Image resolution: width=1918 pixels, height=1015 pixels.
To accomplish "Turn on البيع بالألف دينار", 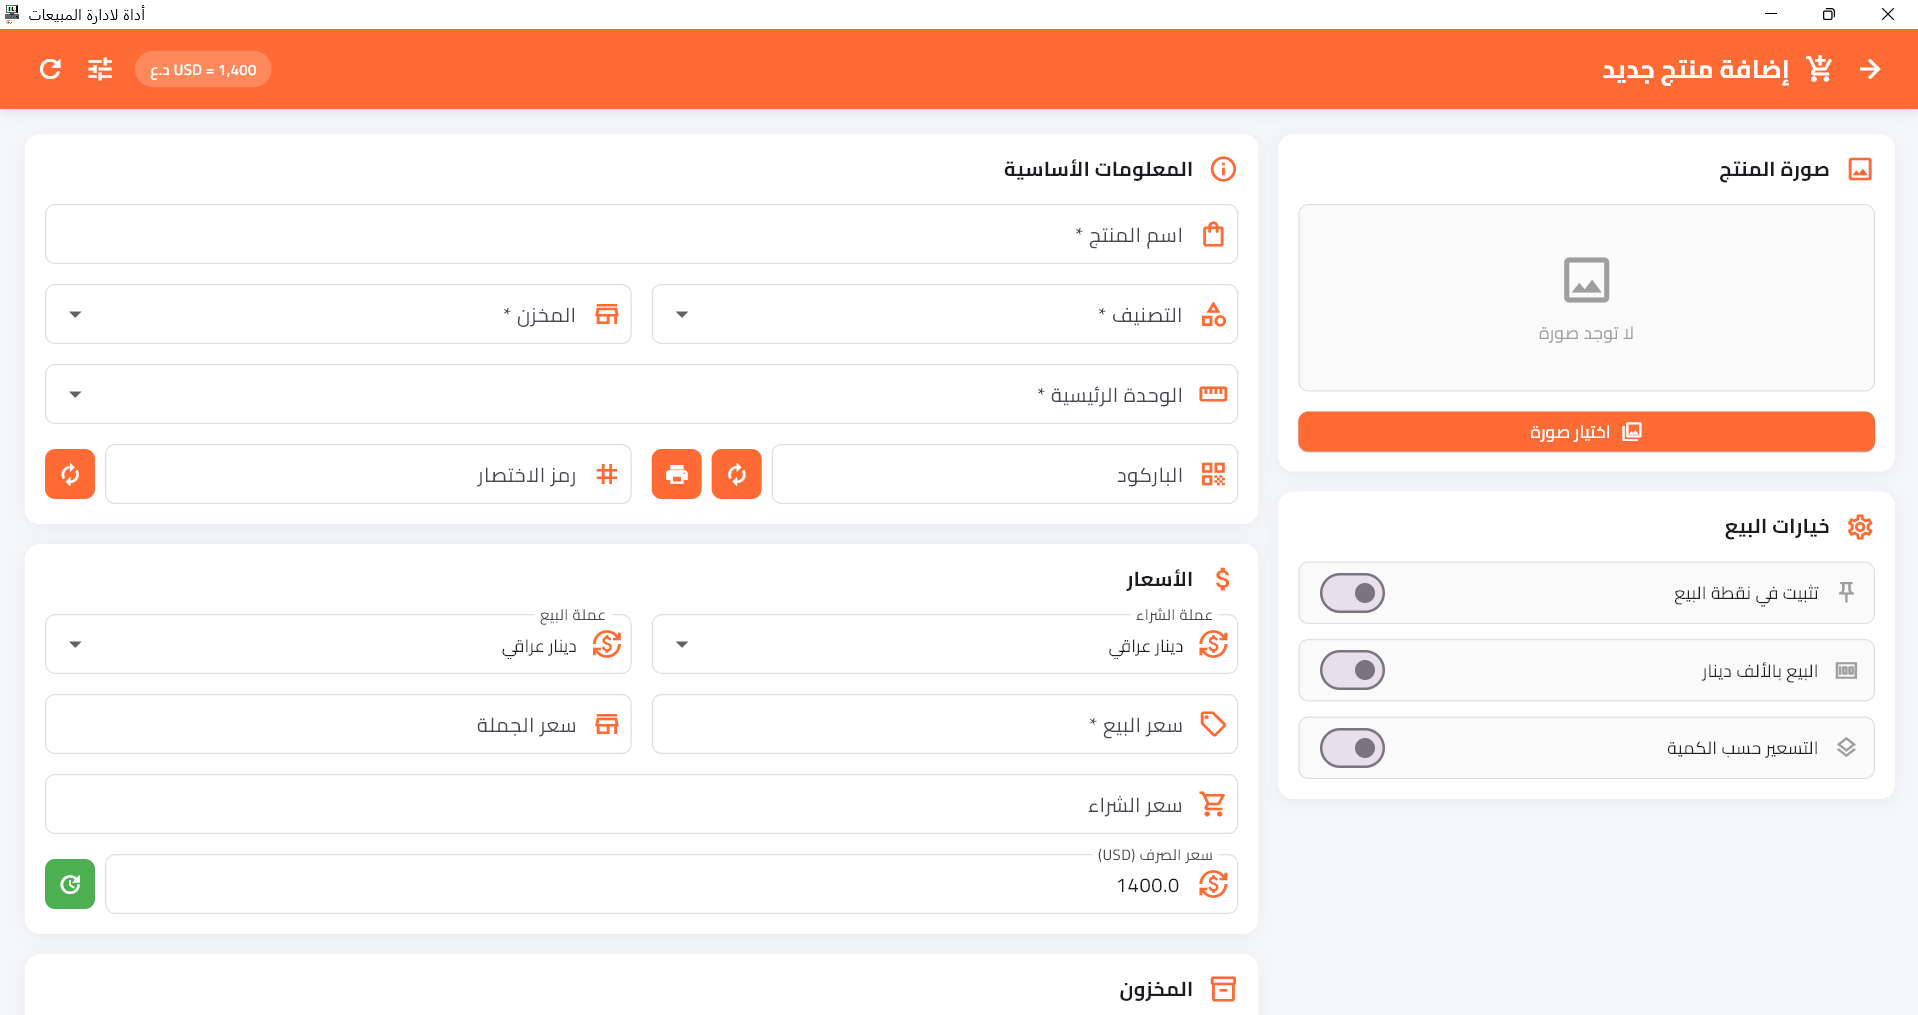I will click(1352, 670).
